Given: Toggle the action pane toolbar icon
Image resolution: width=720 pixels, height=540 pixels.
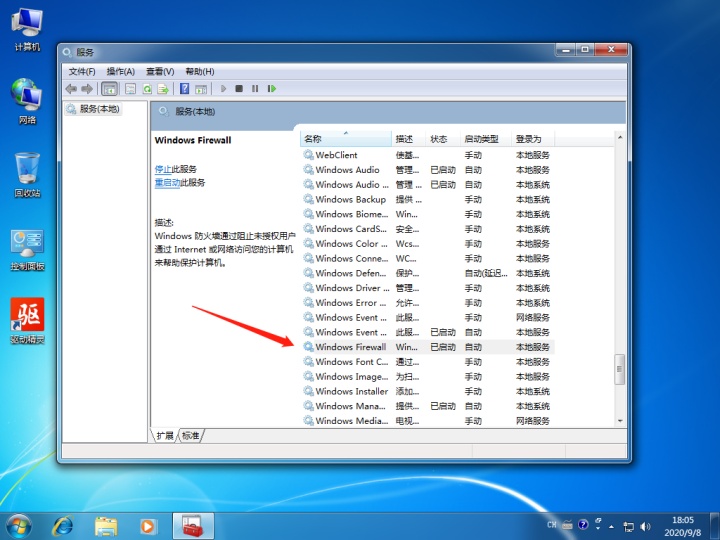Looking at the screenshot, I should click(201, 89).
